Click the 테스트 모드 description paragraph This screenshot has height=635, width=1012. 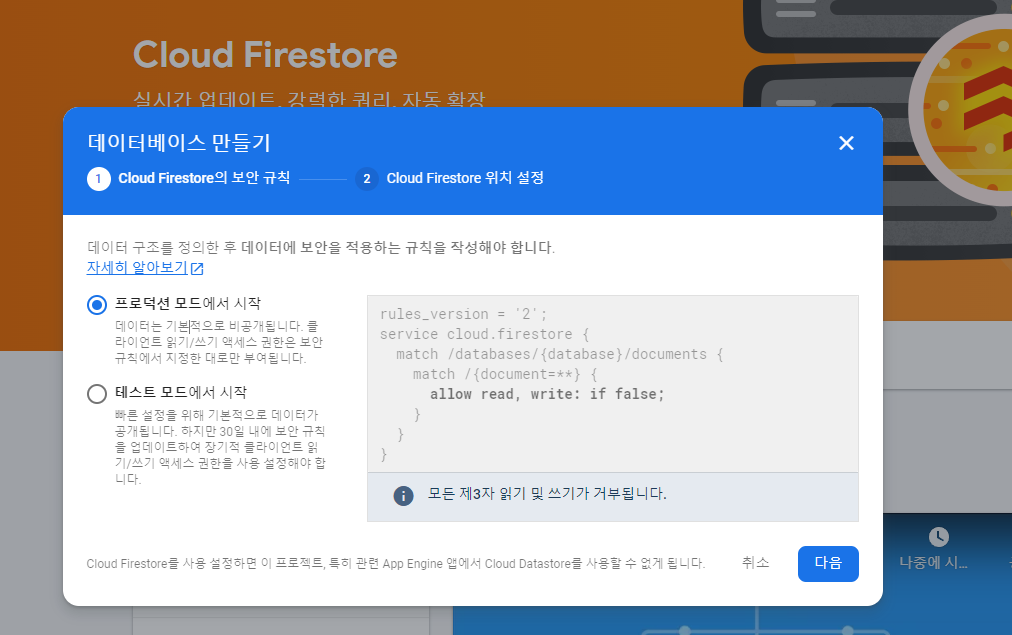pos(220,447)
